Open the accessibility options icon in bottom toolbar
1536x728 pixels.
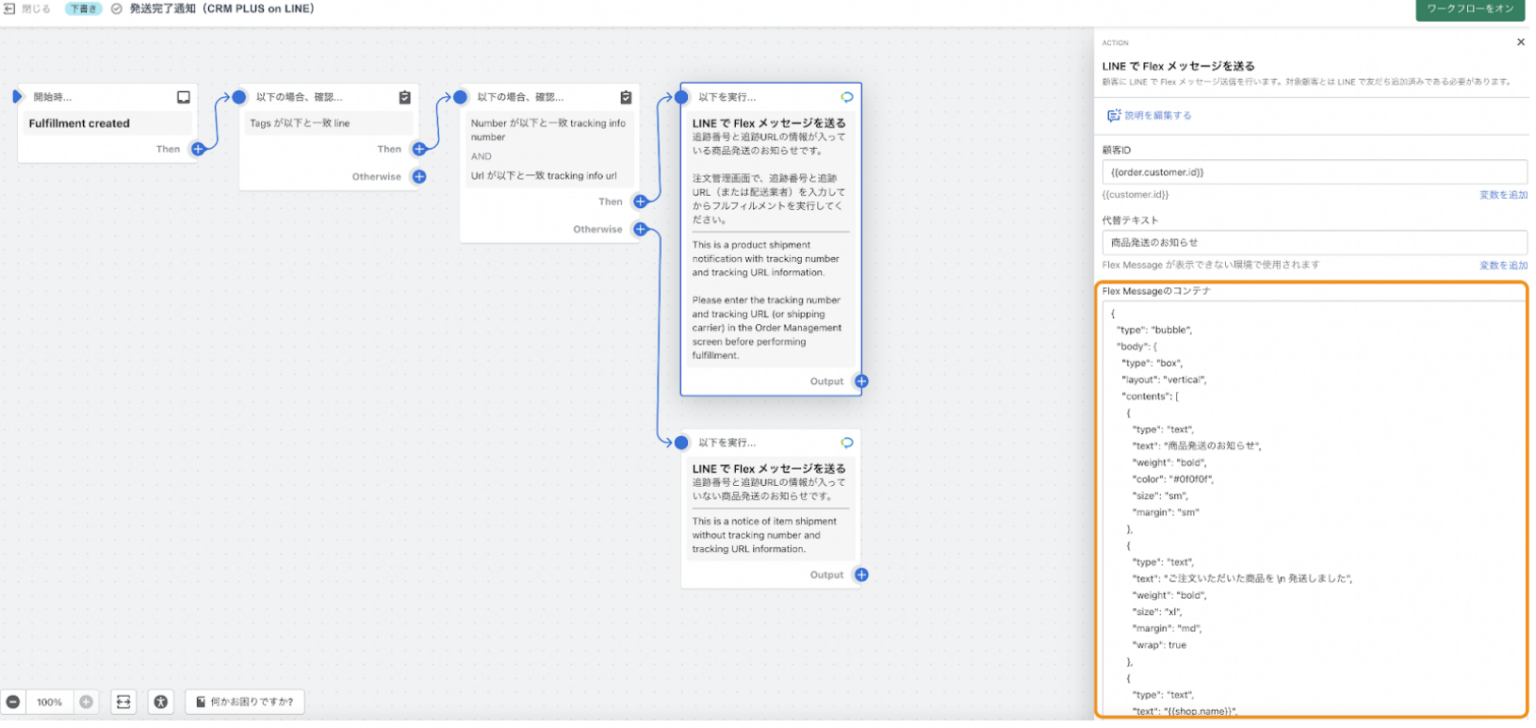[160, 702]
